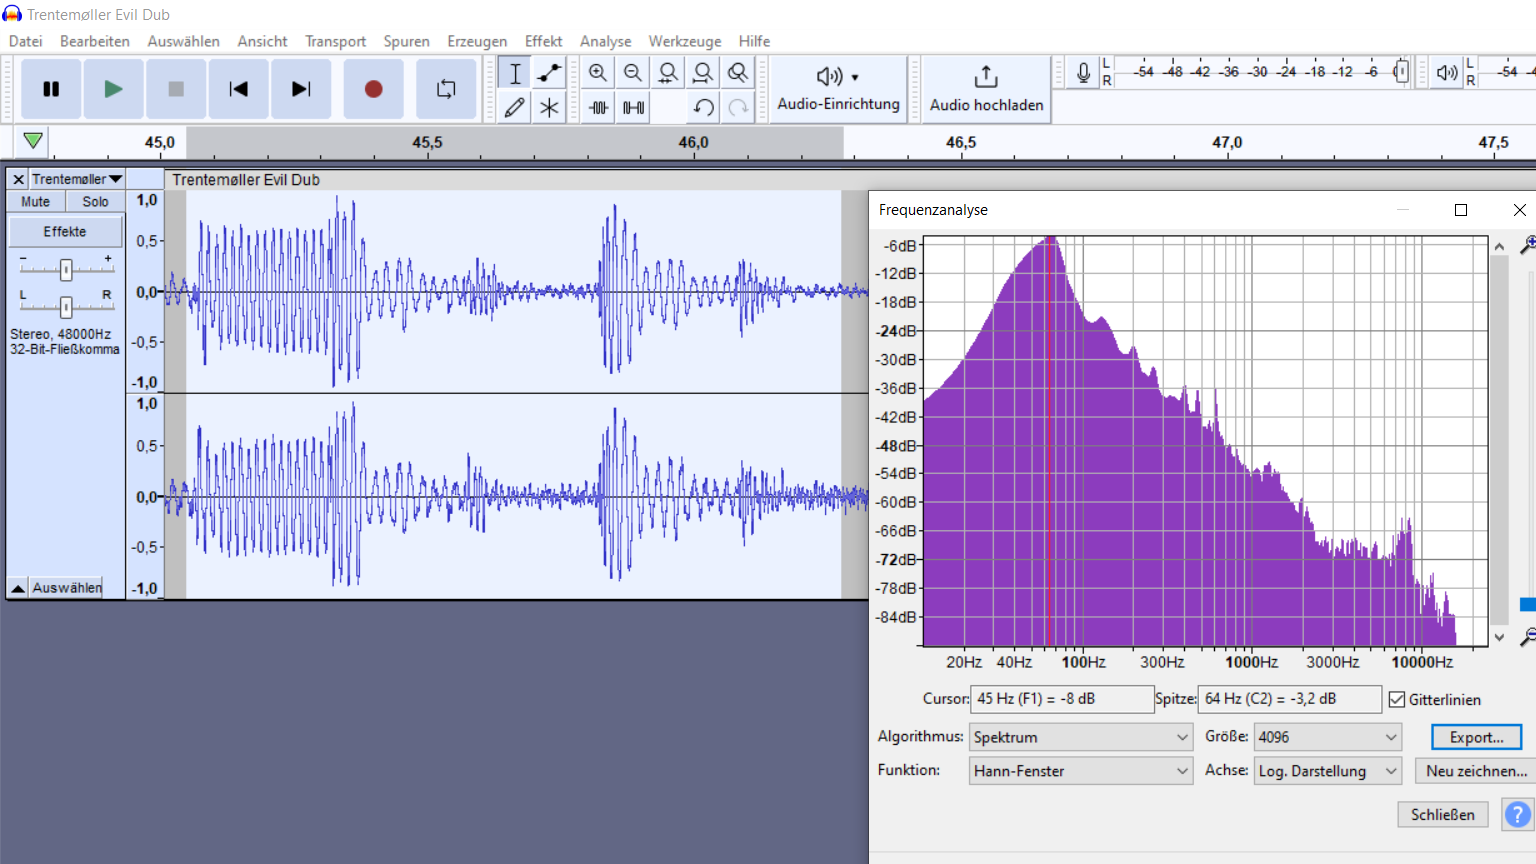This screenshot has height=864, width=1536.
Task: Click the track gain slider
Action: coord(66,269)
